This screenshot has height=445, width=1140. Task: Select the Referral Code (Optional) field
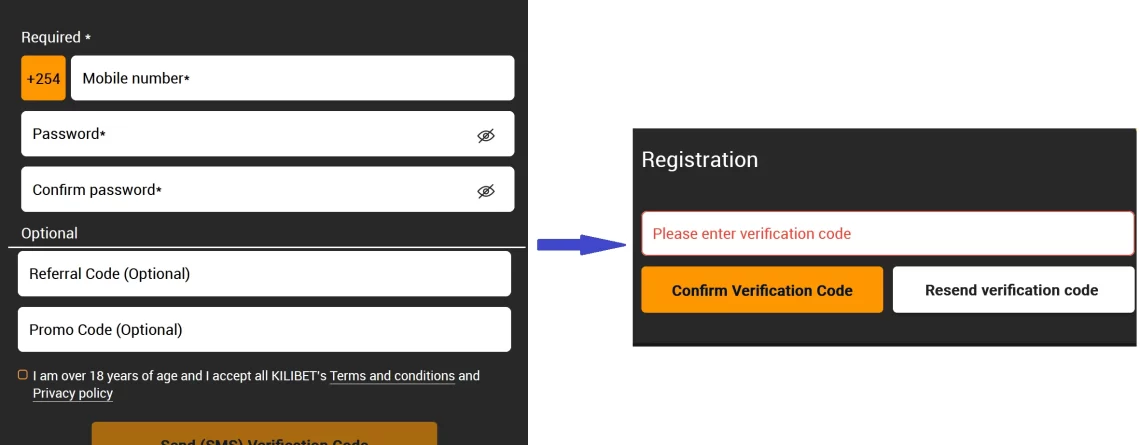coord(265,274)
